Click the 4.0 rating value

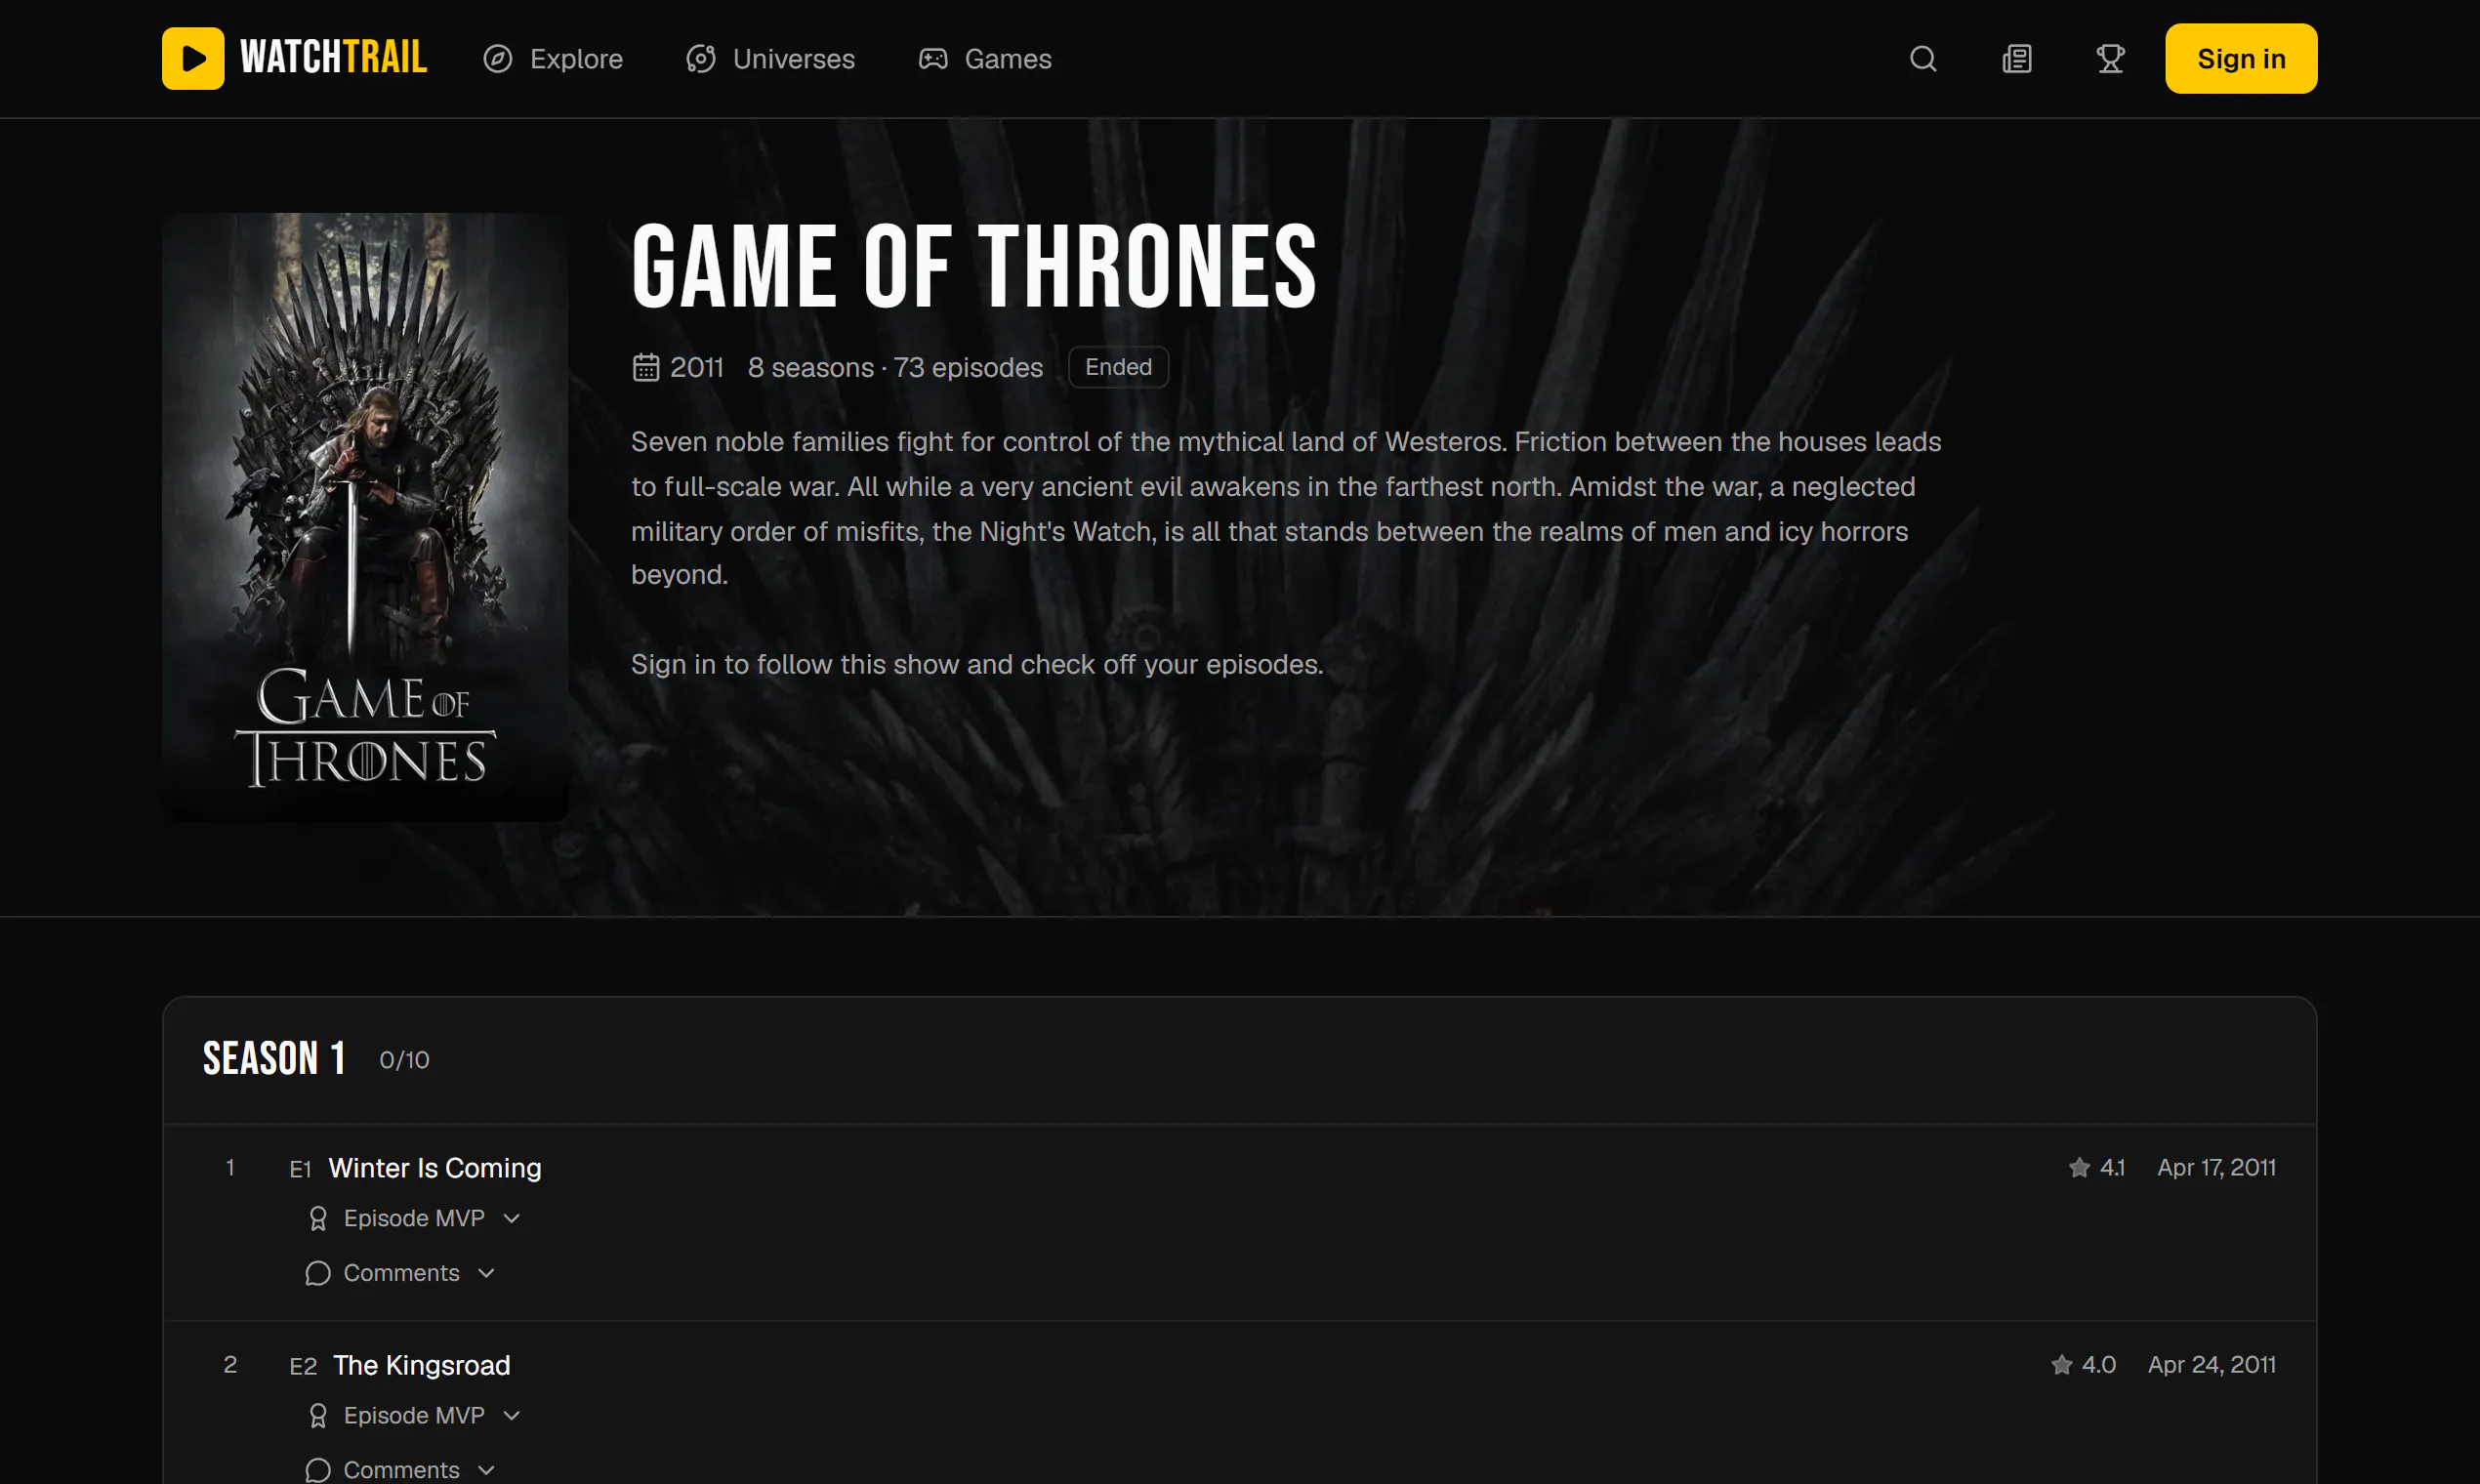(2098, 1364)
